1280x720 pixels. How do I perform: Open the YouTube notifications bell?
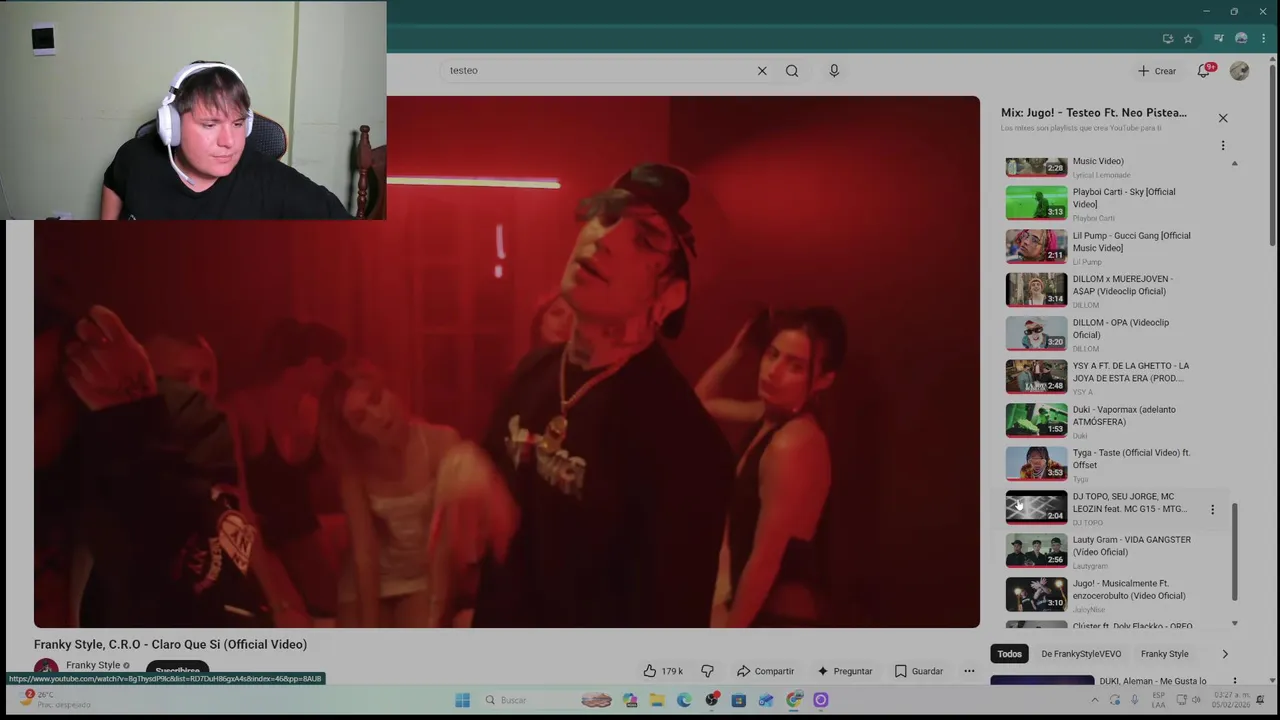1205,71
